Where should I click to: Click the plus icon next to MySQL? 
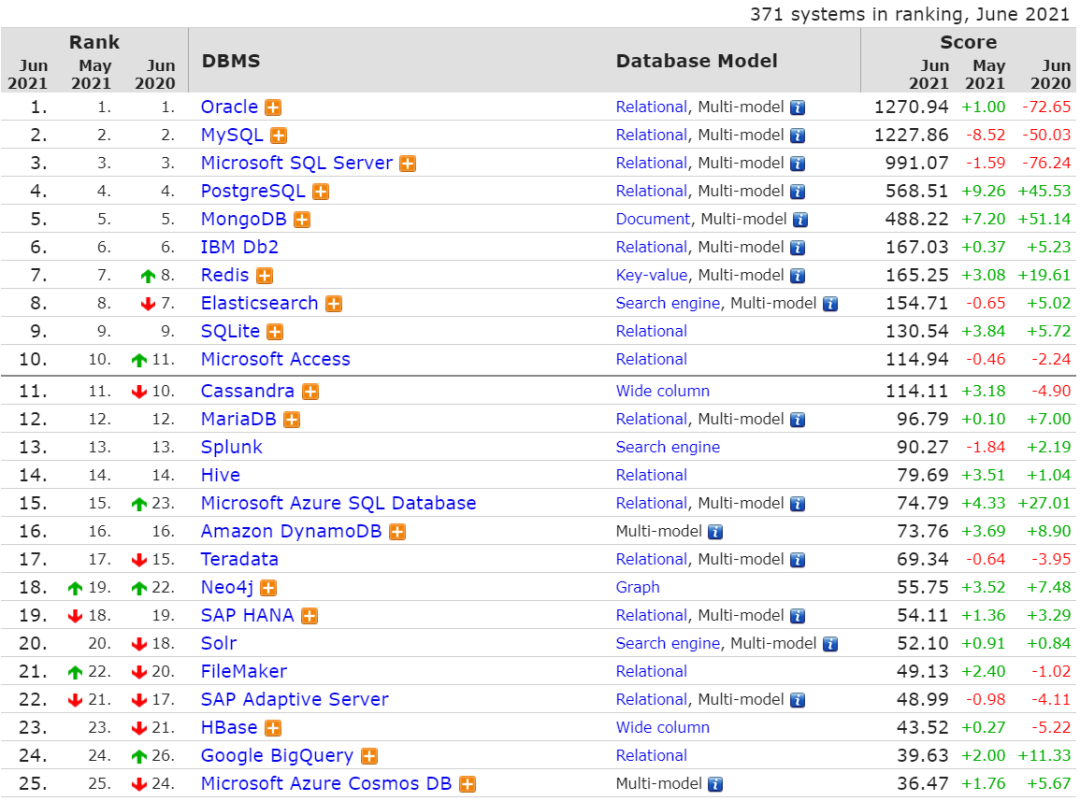coord(279,136)
